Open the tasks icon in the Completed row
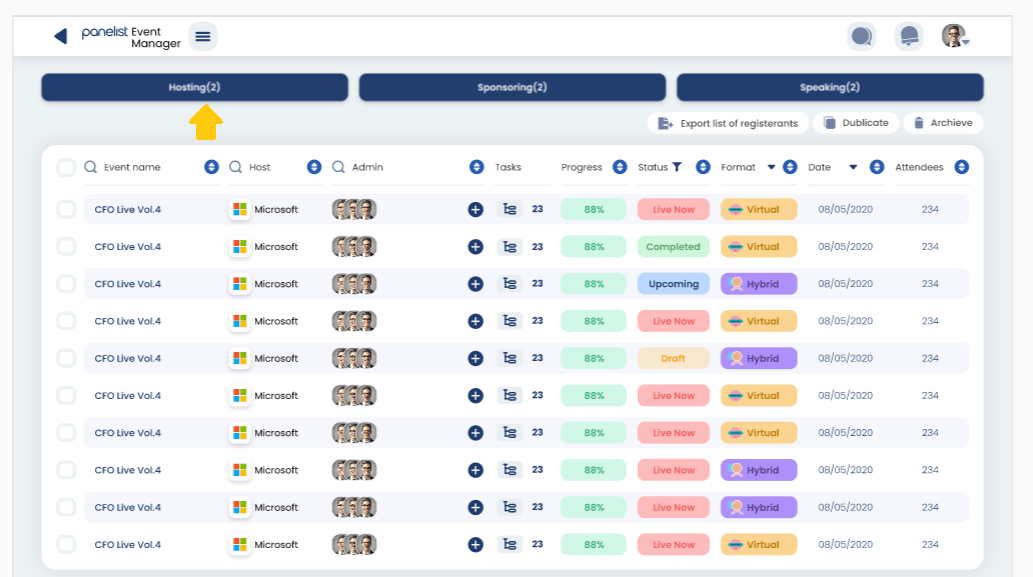Image resolution: width=1033 pixels, height=577 pixels. tap(509, 247)
